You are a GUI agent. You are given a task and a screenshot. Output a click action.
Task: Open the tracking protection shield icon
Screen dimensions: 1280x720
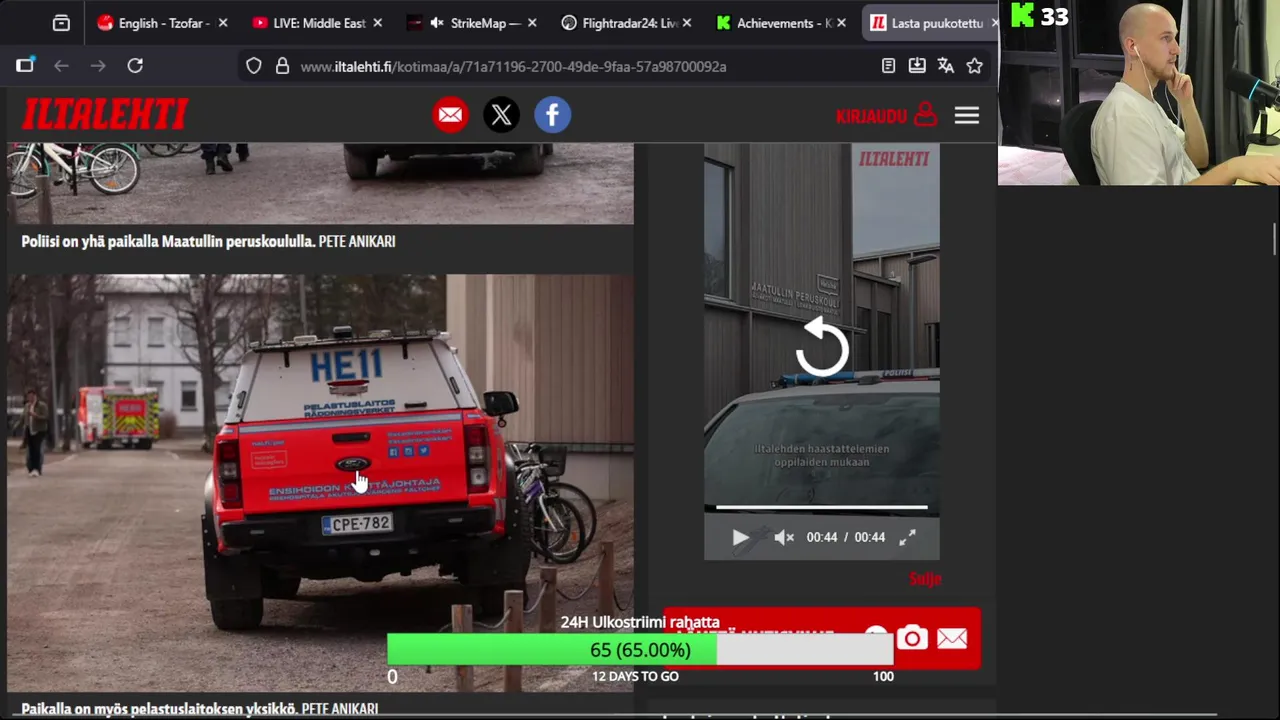(x=254, y=66)
